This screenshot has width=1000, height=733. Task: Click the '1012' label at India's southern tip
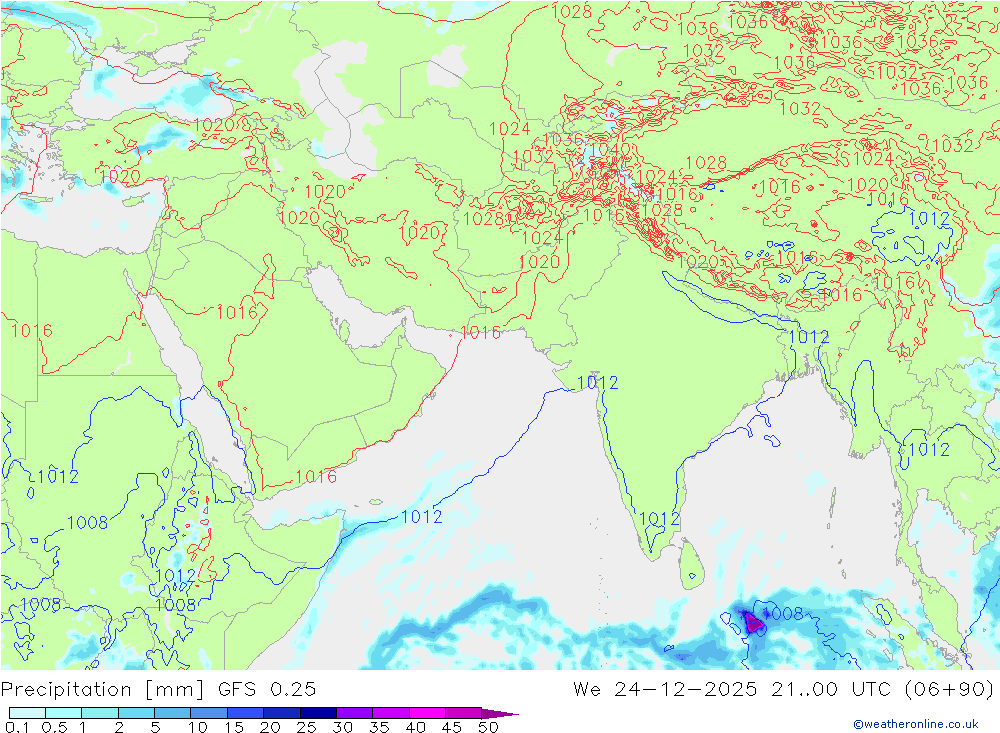(x=659, y=519)
